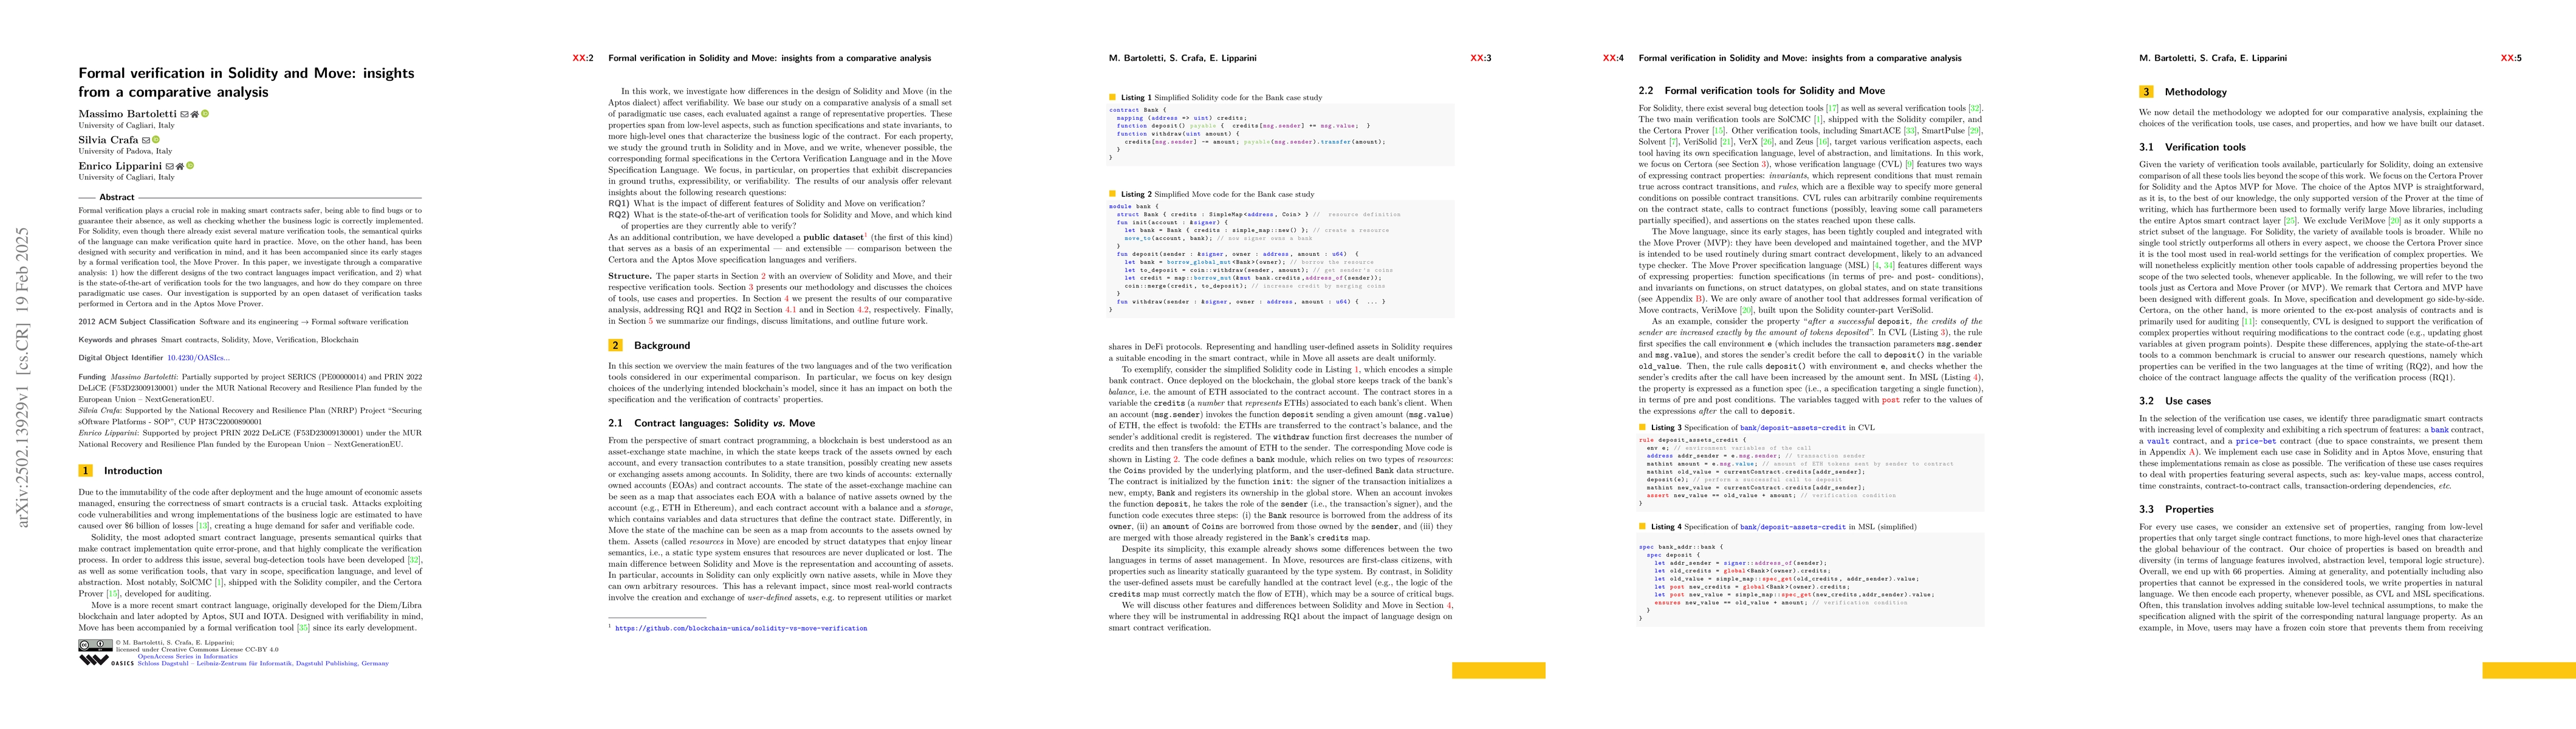Click the '2012 ACM Subject Classification' label
The image size is (2576, 729).
point(137,322)
